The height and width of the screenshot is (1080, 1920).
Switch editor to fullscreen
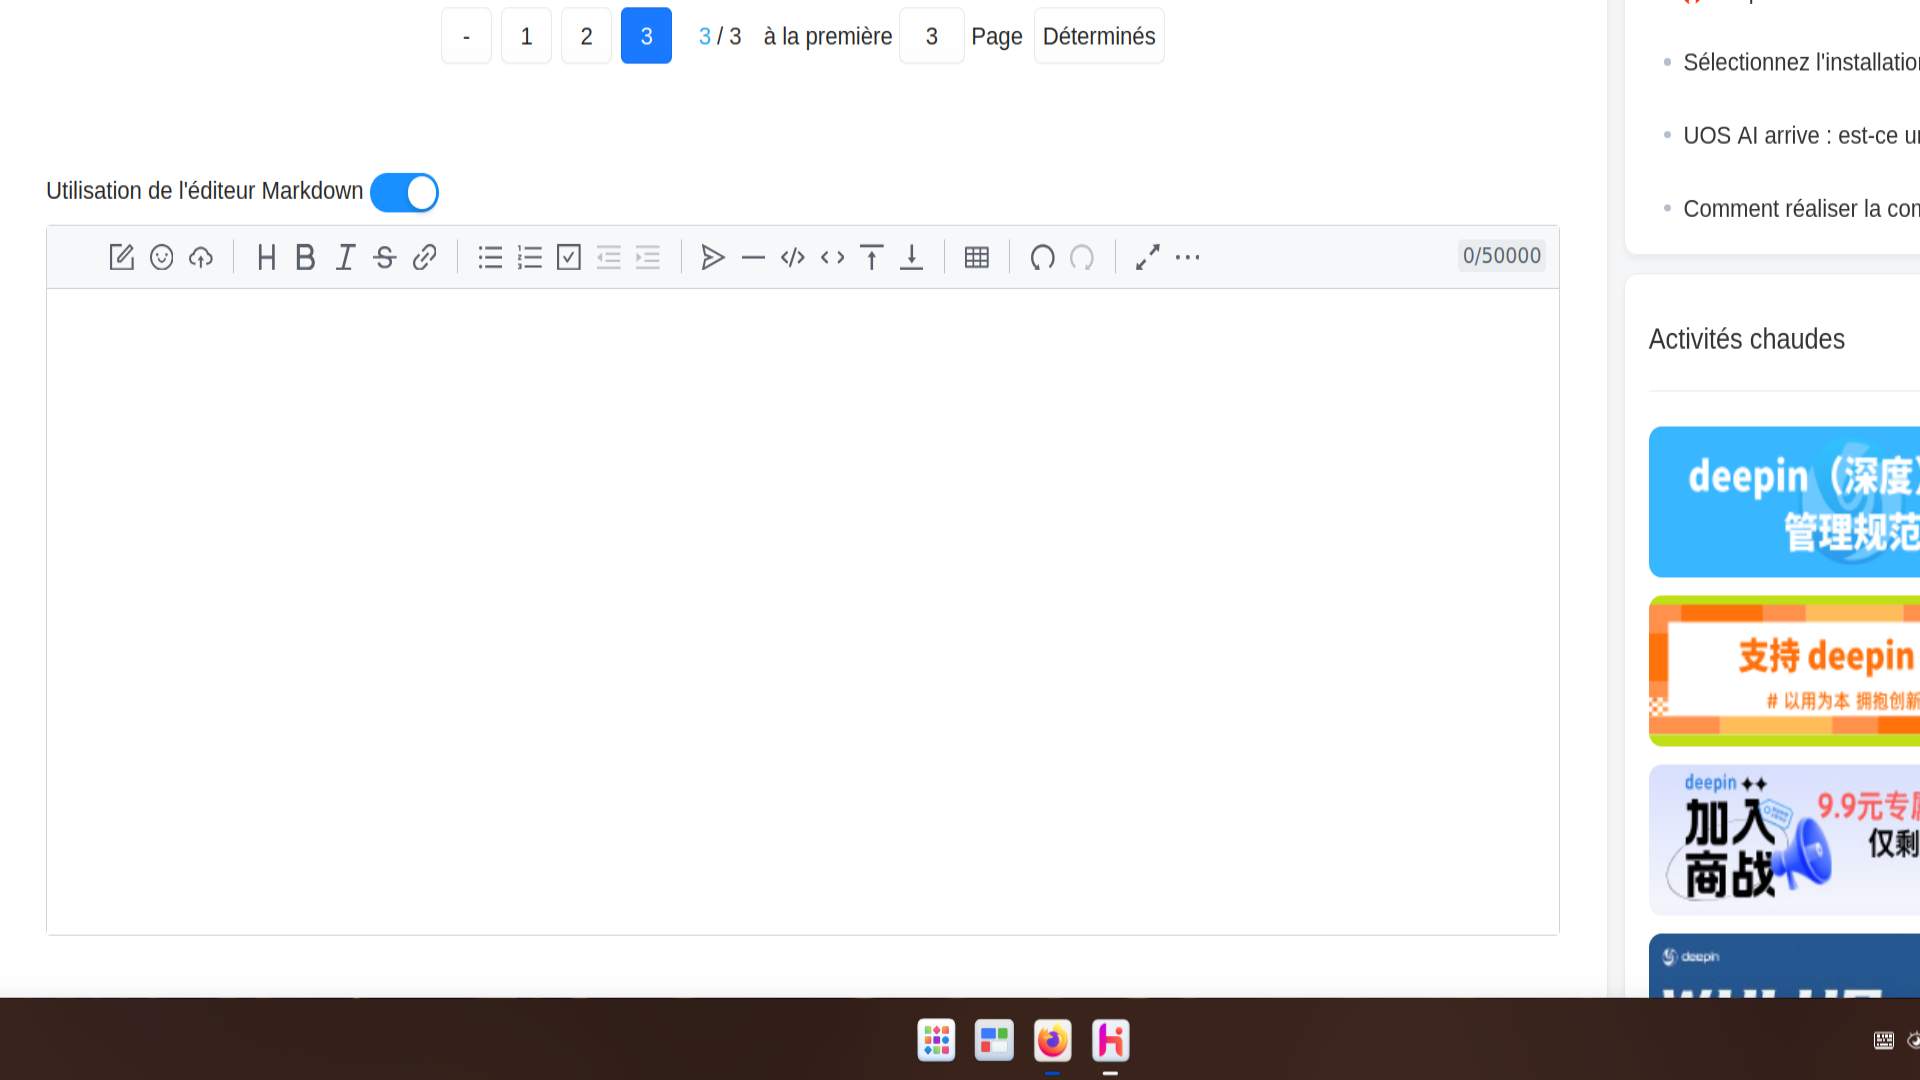pyautogui.click(x=1147, y=257)
